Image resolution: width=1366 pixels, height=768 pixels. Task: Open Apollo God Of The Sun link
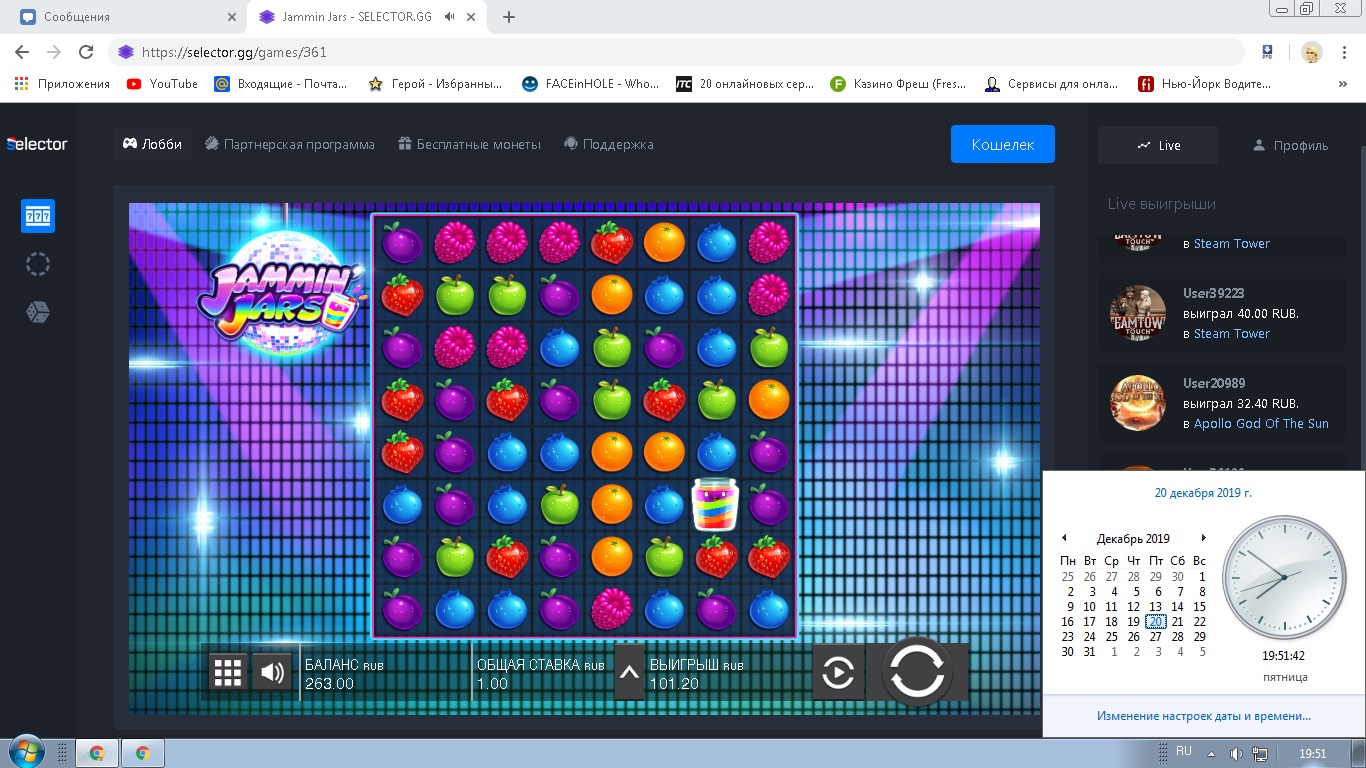point(1261,423)
